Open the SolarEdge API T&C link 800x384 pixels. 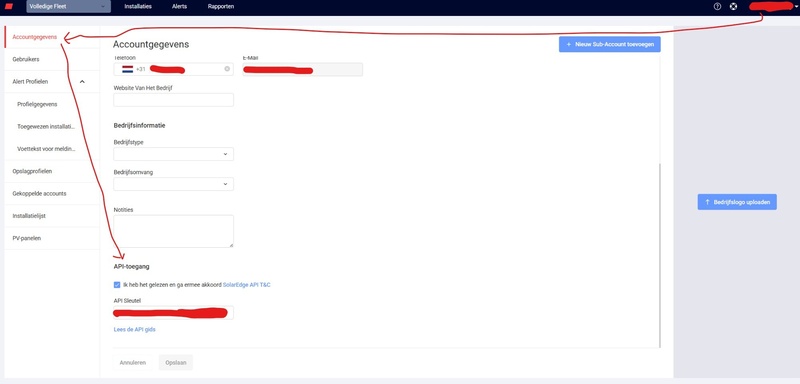pyautogui.click(x=246, y=285)
